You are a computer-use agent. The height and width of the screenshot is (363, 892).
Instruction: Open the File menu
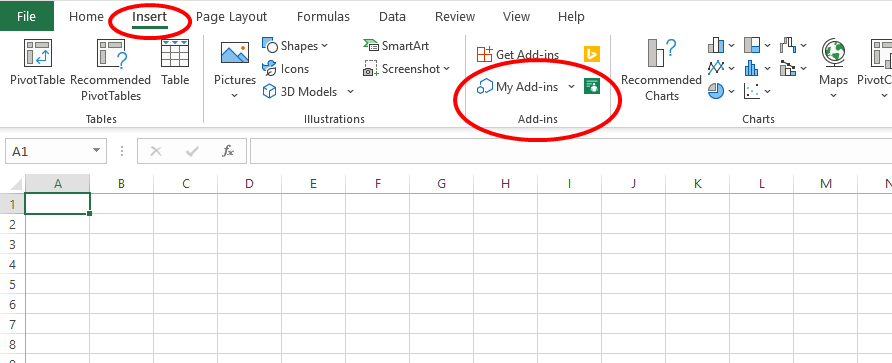pos(27,16)
